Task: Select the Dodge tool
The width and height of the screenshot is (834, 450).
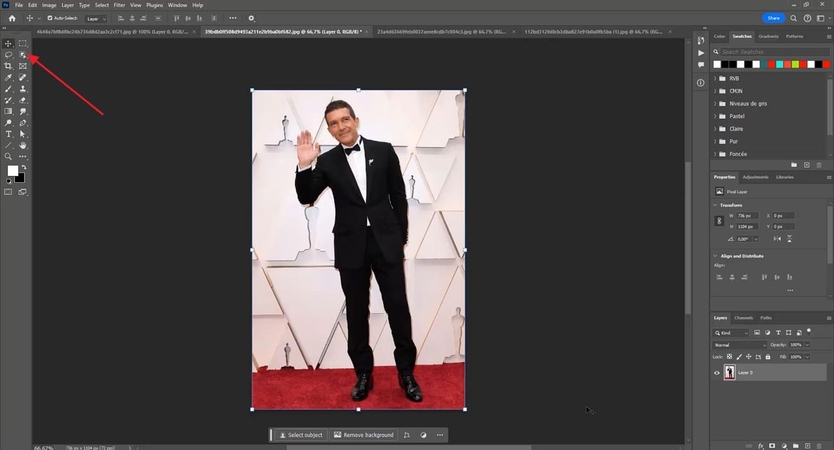Action: (8, 123)
